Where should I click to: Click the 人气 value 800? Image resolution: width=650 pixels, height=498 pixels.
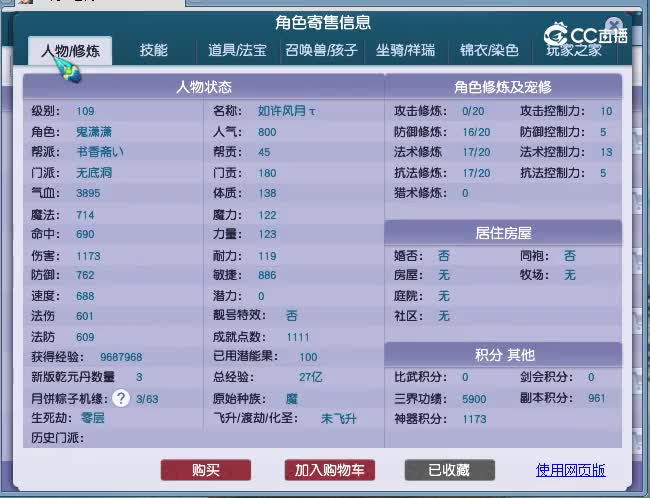(x=267, y=132)
